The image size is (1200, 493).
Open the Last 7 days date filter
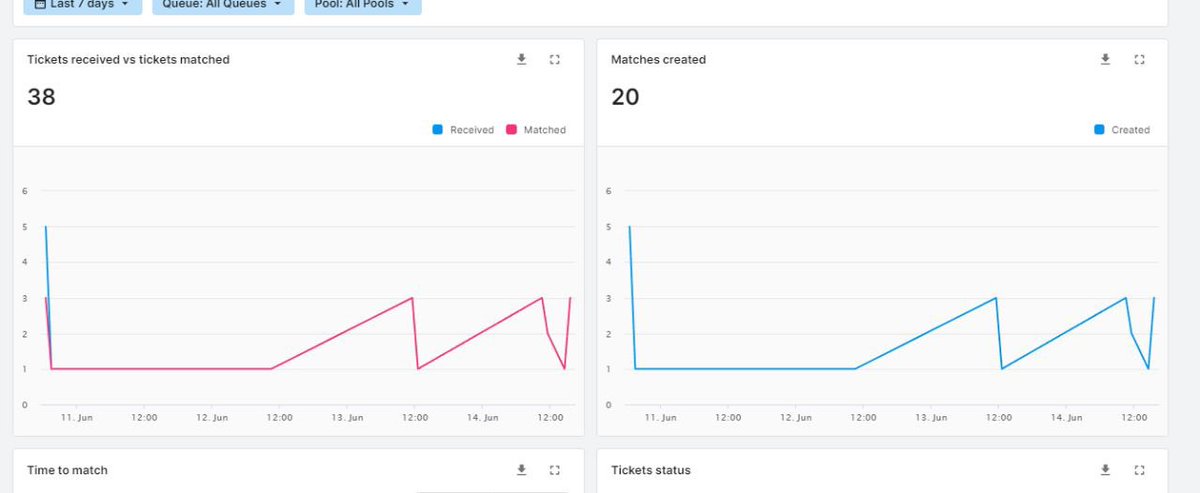pyautogui.click(x=82, y=5)
